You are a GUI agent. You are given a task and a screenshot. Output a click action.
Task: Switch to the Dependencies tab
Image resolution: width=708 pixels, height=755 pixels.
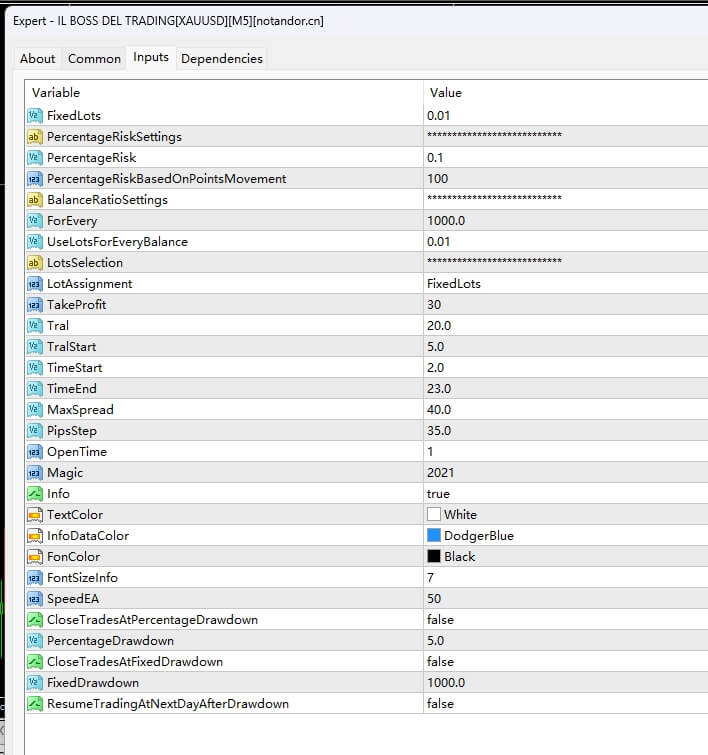coord(221,59)
